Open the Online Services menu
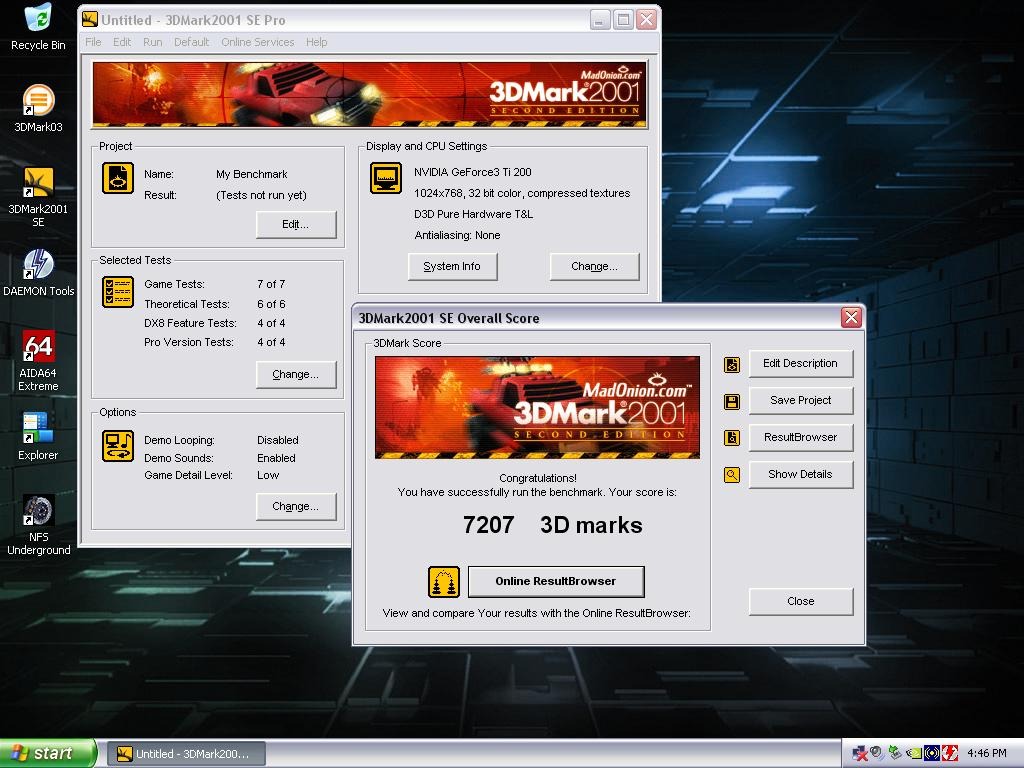 (257, 42)
